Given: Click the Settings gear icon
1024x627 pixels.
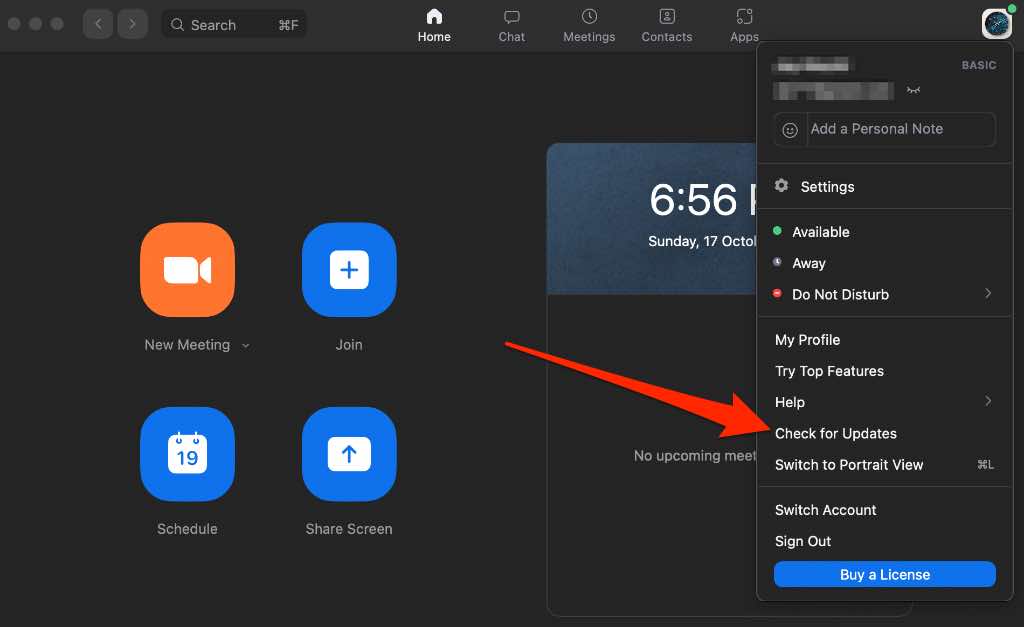Looking at the screenshot, I should [x=781, y=186].
